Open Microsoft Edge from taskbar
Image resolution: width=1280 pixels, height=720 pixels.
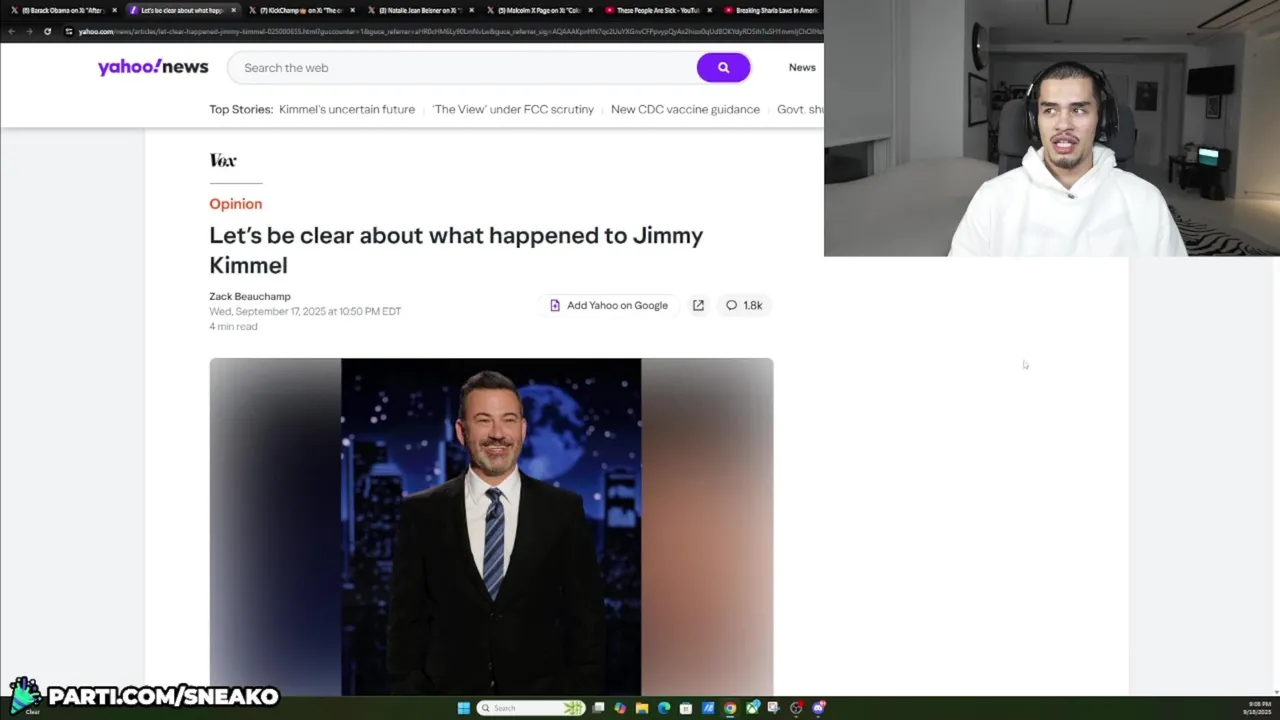664,708
